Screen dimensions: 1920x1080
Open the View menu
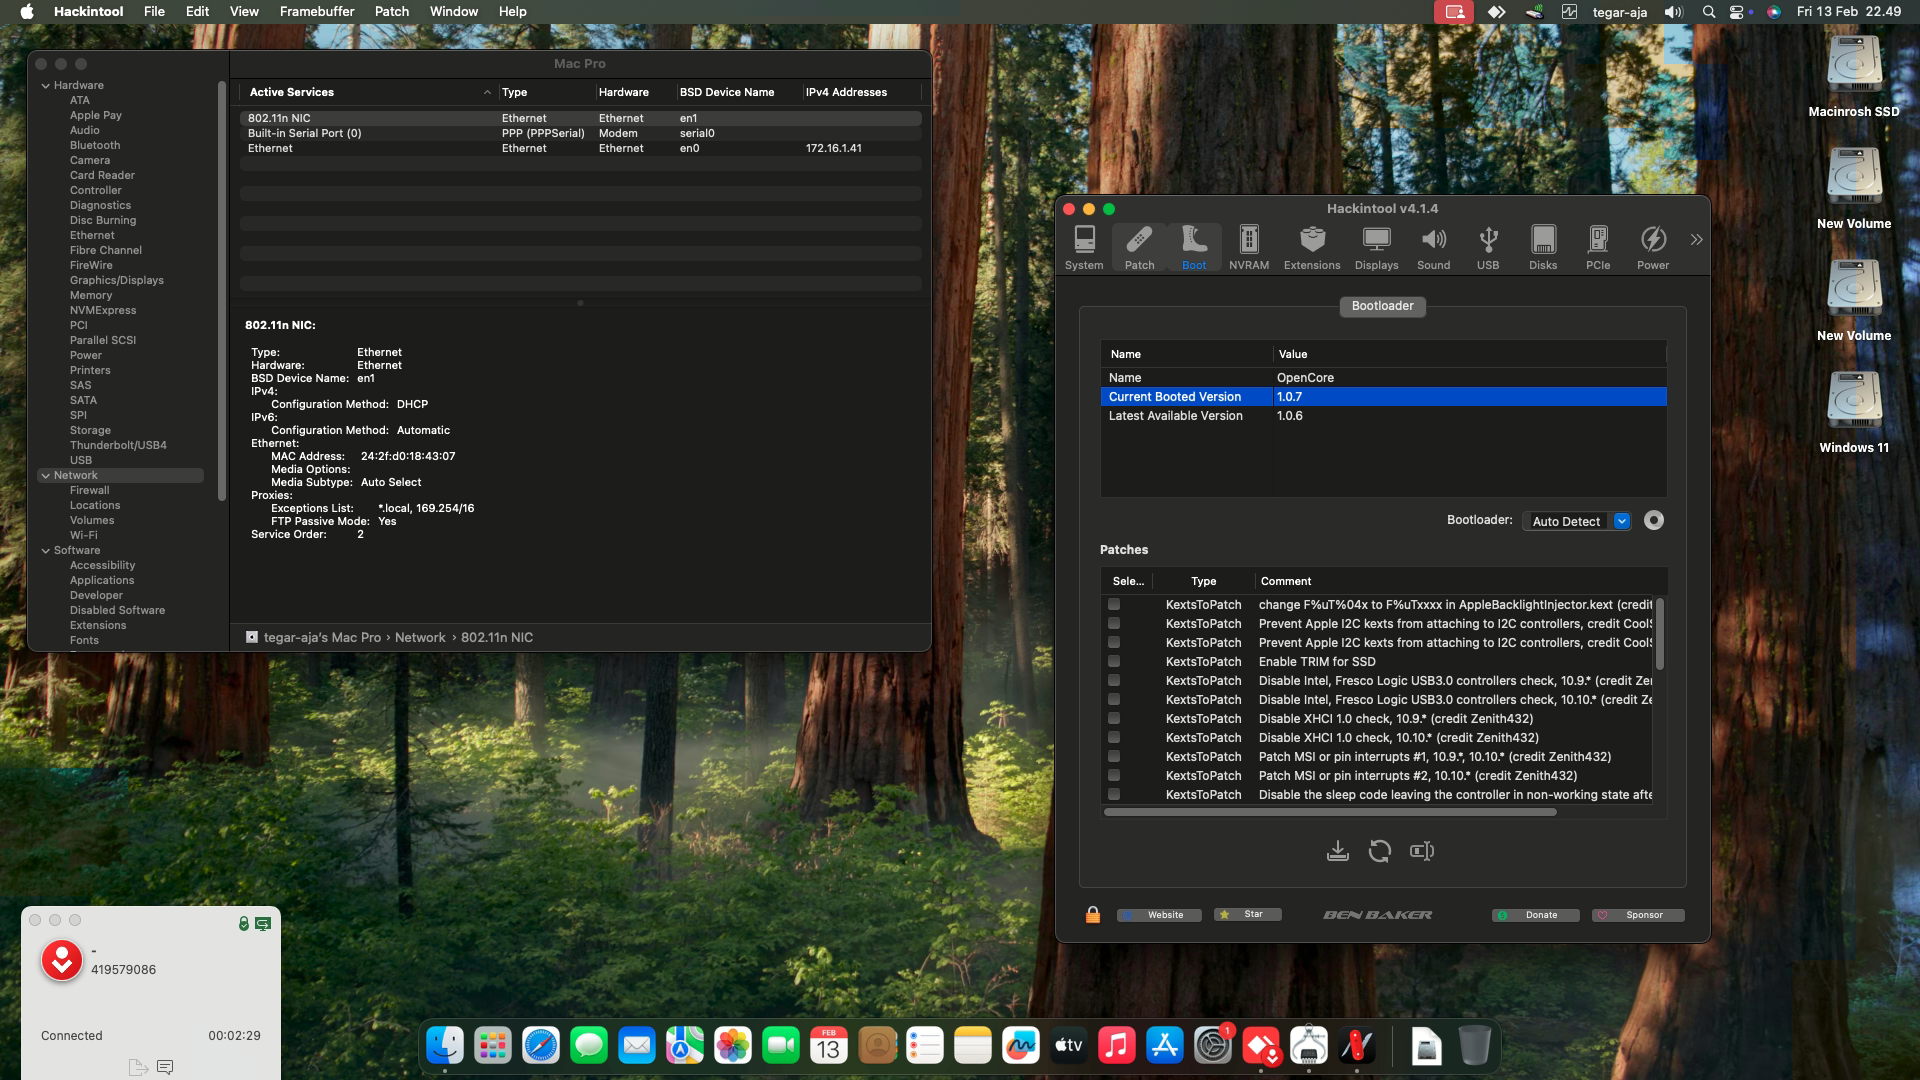point(244,12)
